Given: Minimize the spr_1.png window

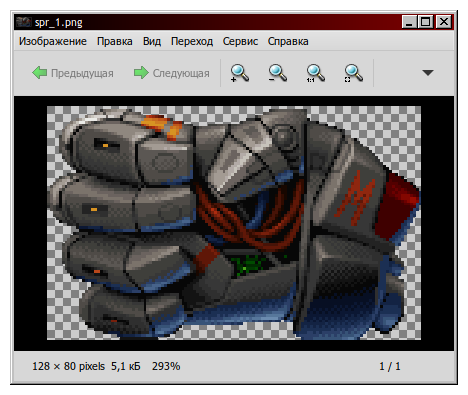Looking at the screenshot, I should click(x=409, y=22).
